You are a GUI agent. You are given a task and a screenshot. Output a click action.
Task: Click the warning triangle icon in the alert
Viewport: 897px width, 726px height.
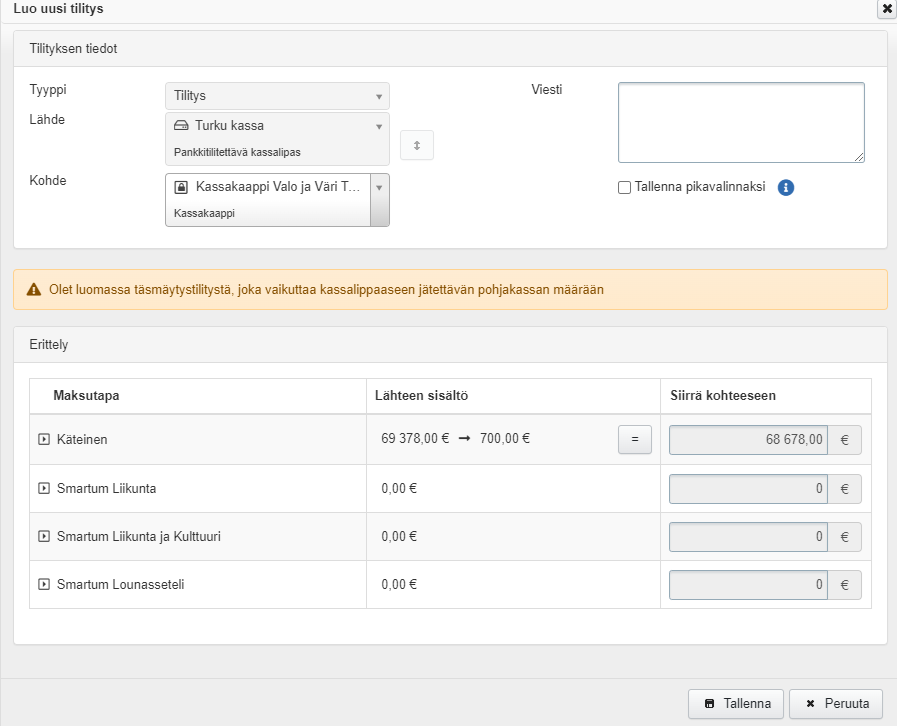(35, 290)
